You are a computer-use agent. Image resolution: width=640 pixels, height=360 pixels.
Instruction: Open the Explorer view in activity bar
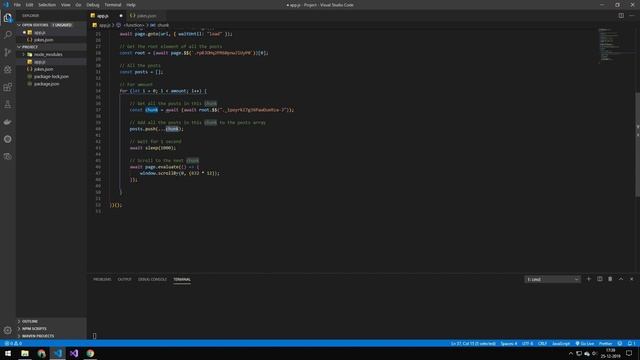point(8,18)
